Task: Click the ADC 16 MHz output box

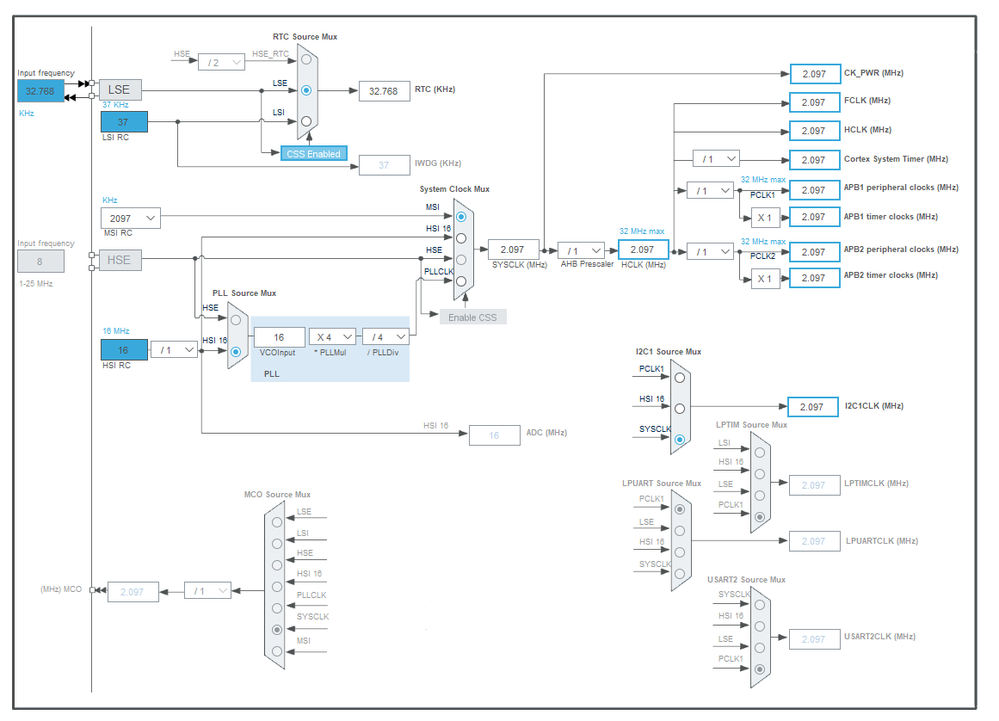Action: [494, 435]
